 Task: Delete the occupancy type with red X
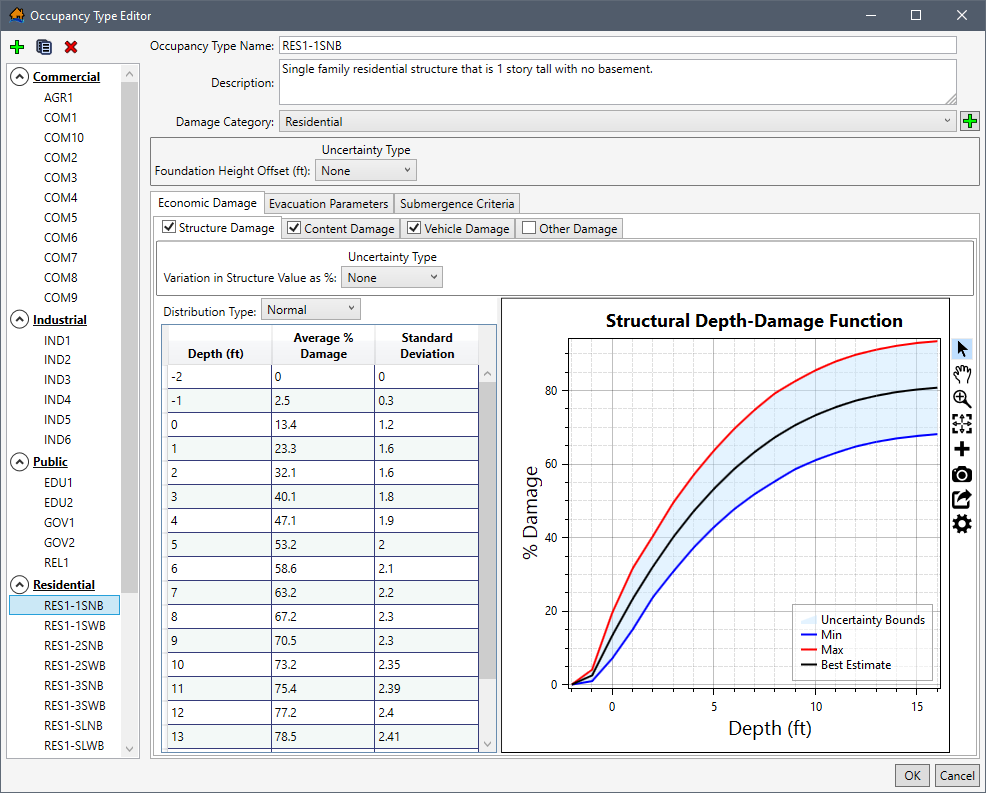coord(69,46)
